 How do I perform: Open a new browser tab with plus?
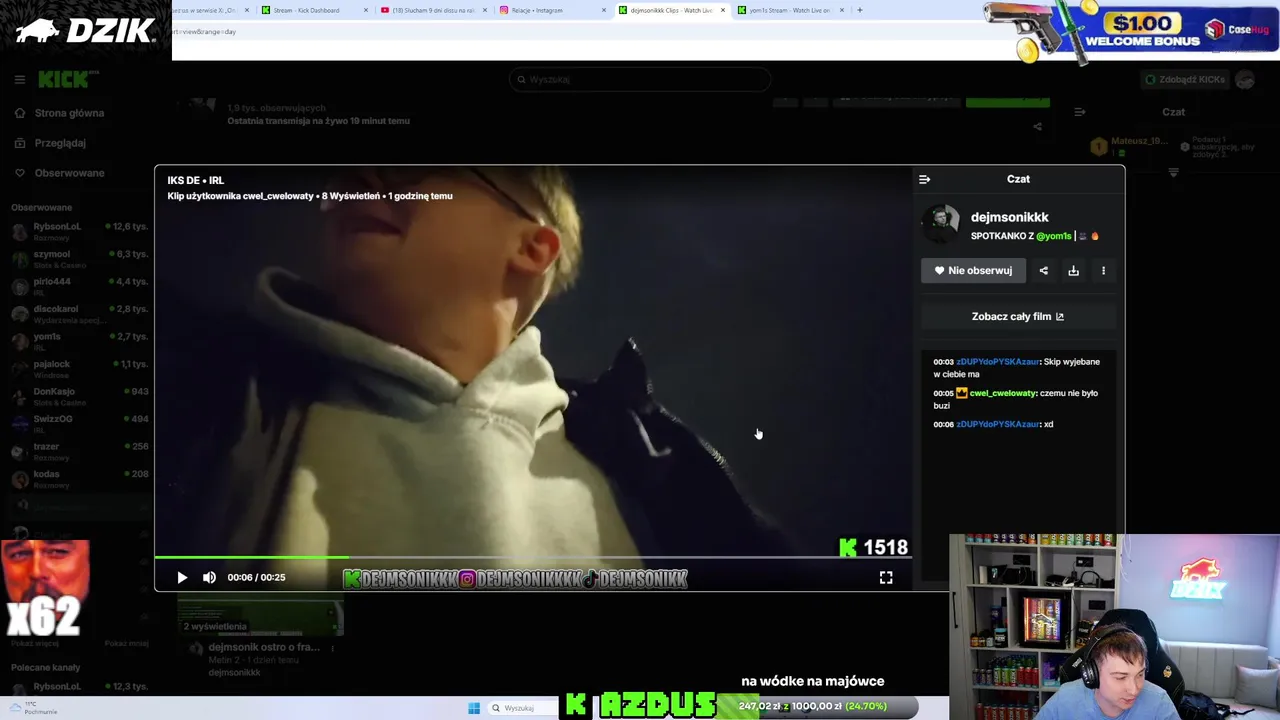tap(859, 10)
